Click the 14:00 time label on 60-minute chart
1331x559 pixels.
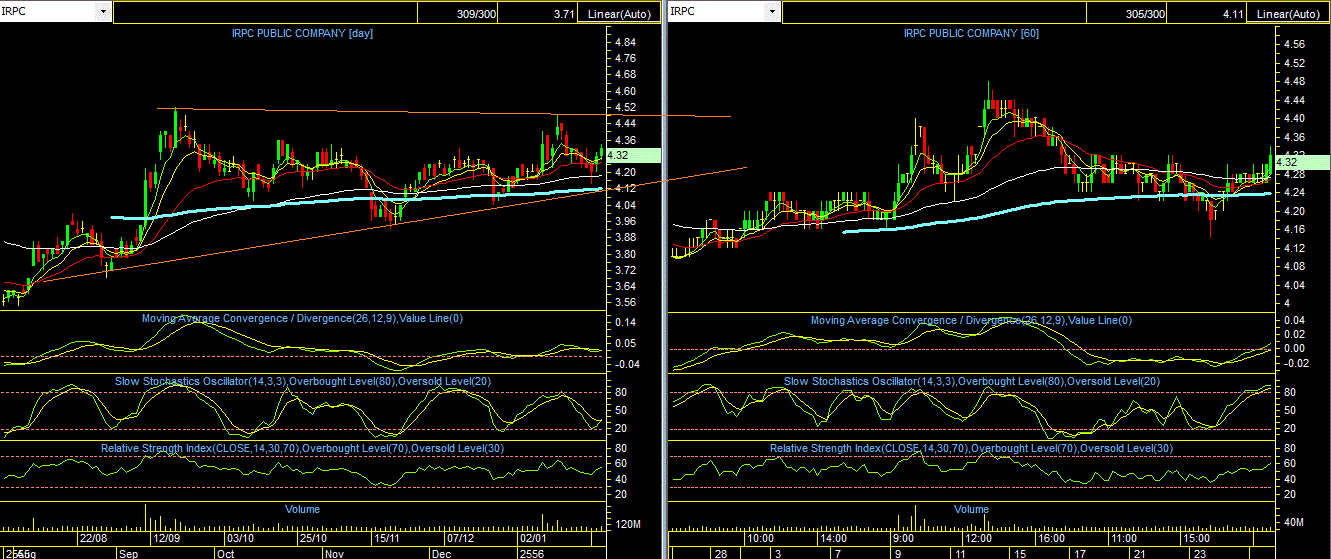coord(835,537)
